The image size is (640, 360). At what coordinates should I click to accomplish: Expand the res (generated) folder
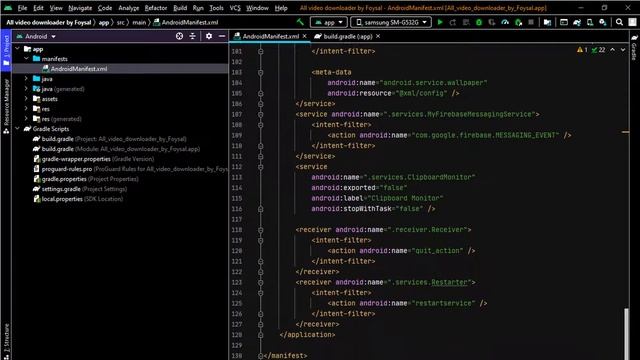(27, 119)
